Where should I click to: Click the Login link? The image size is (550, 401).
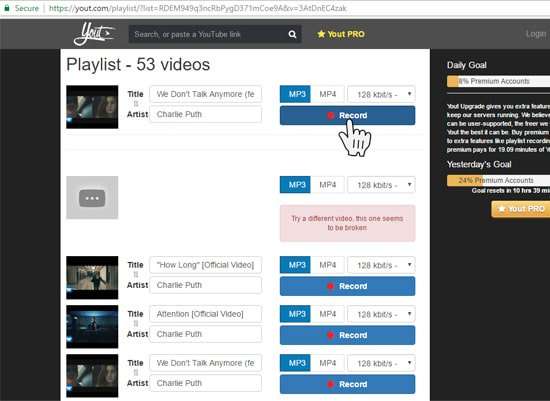coord(536,34)
